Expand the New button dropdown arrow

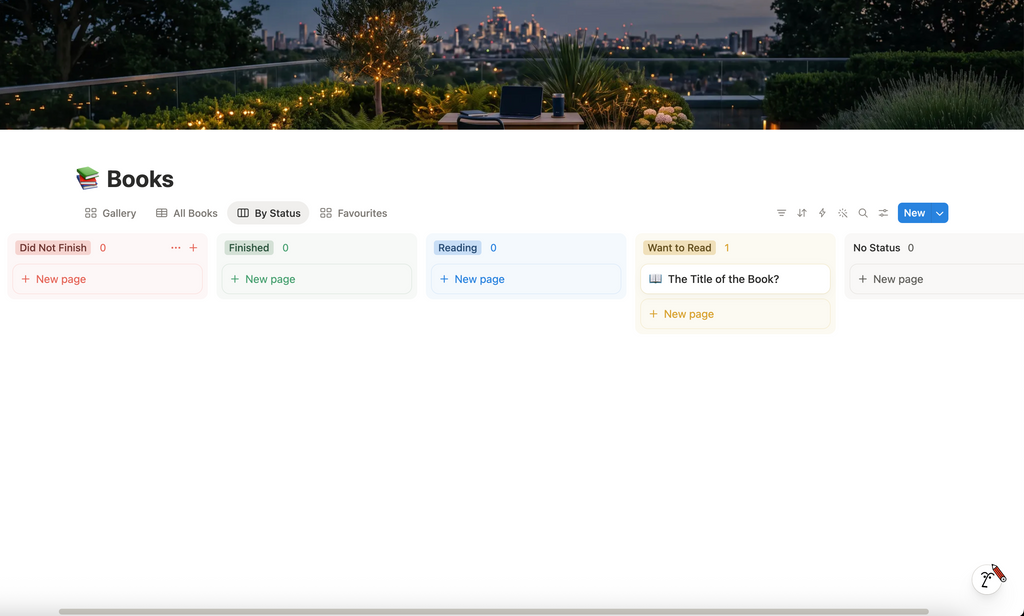pos(940,213)
